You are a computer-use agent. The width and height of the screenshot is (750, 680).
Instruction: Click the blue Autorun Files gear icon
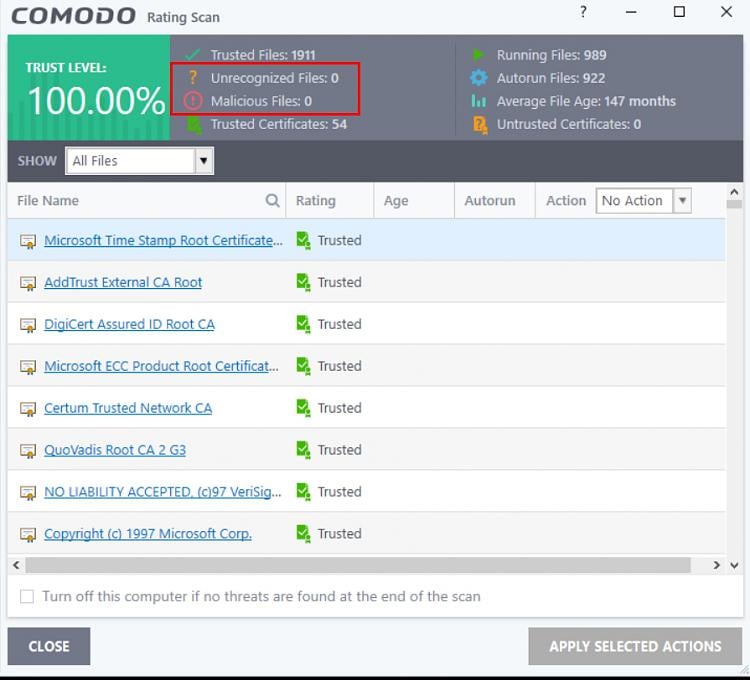point(478,77)
